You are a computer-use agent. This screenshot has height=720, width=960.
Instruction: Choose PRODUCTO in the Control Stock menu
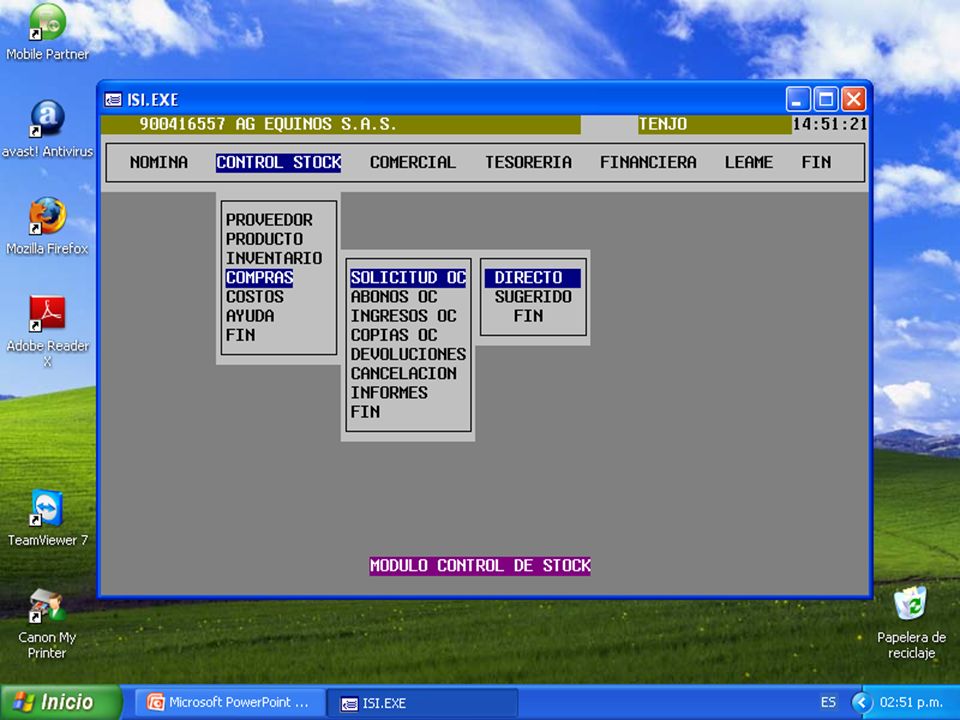click(264, 239)
